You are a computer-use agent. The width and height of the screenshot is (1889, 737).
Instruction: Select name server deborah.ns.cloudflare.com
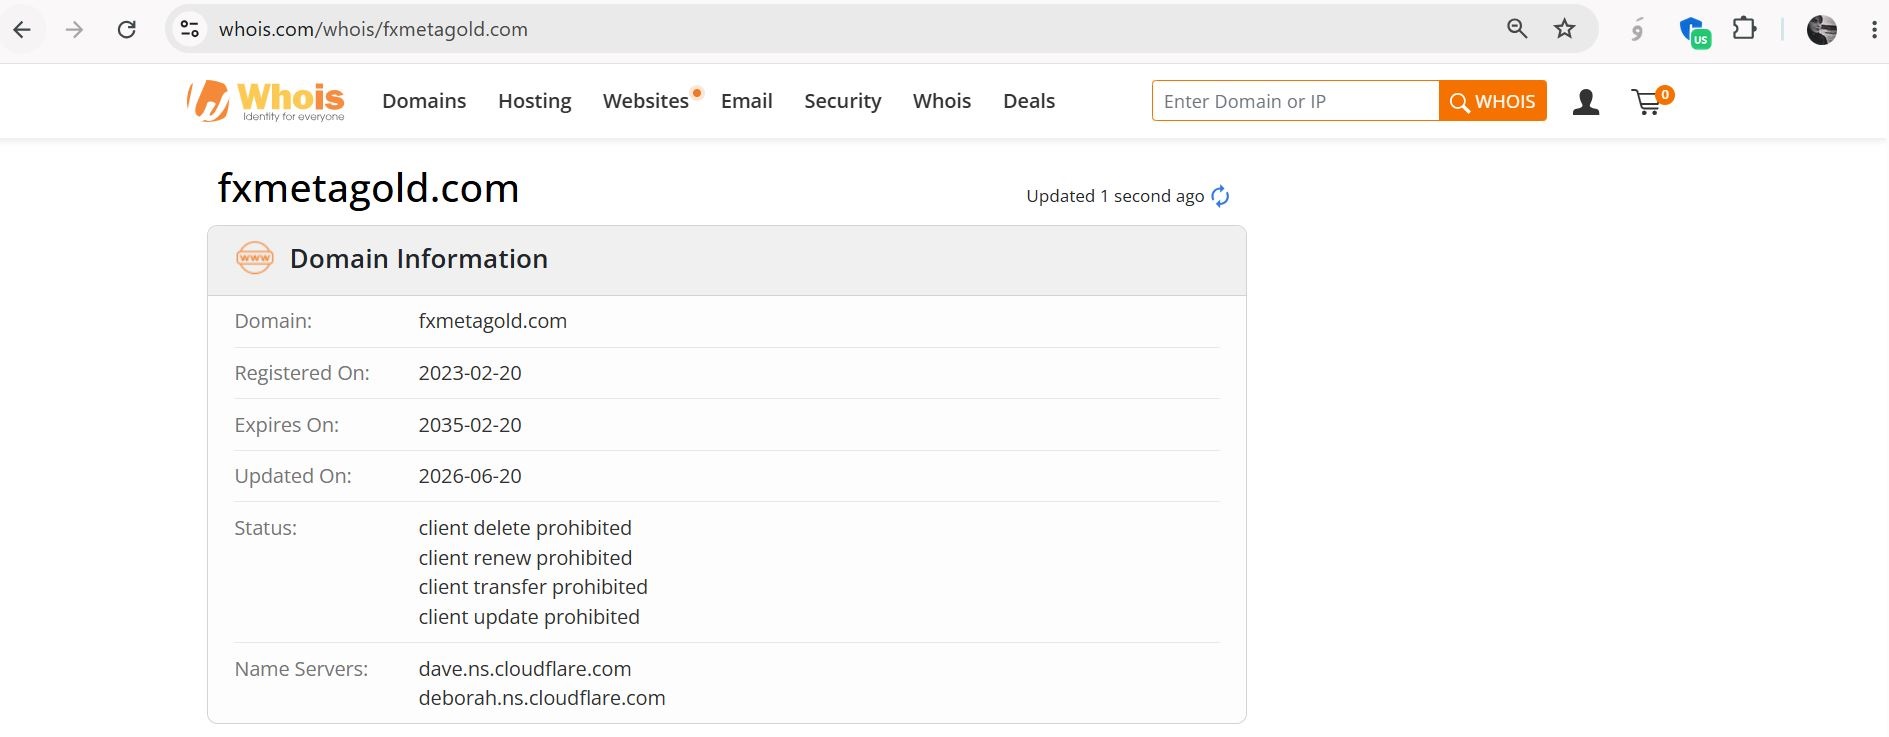coord(542,698)
